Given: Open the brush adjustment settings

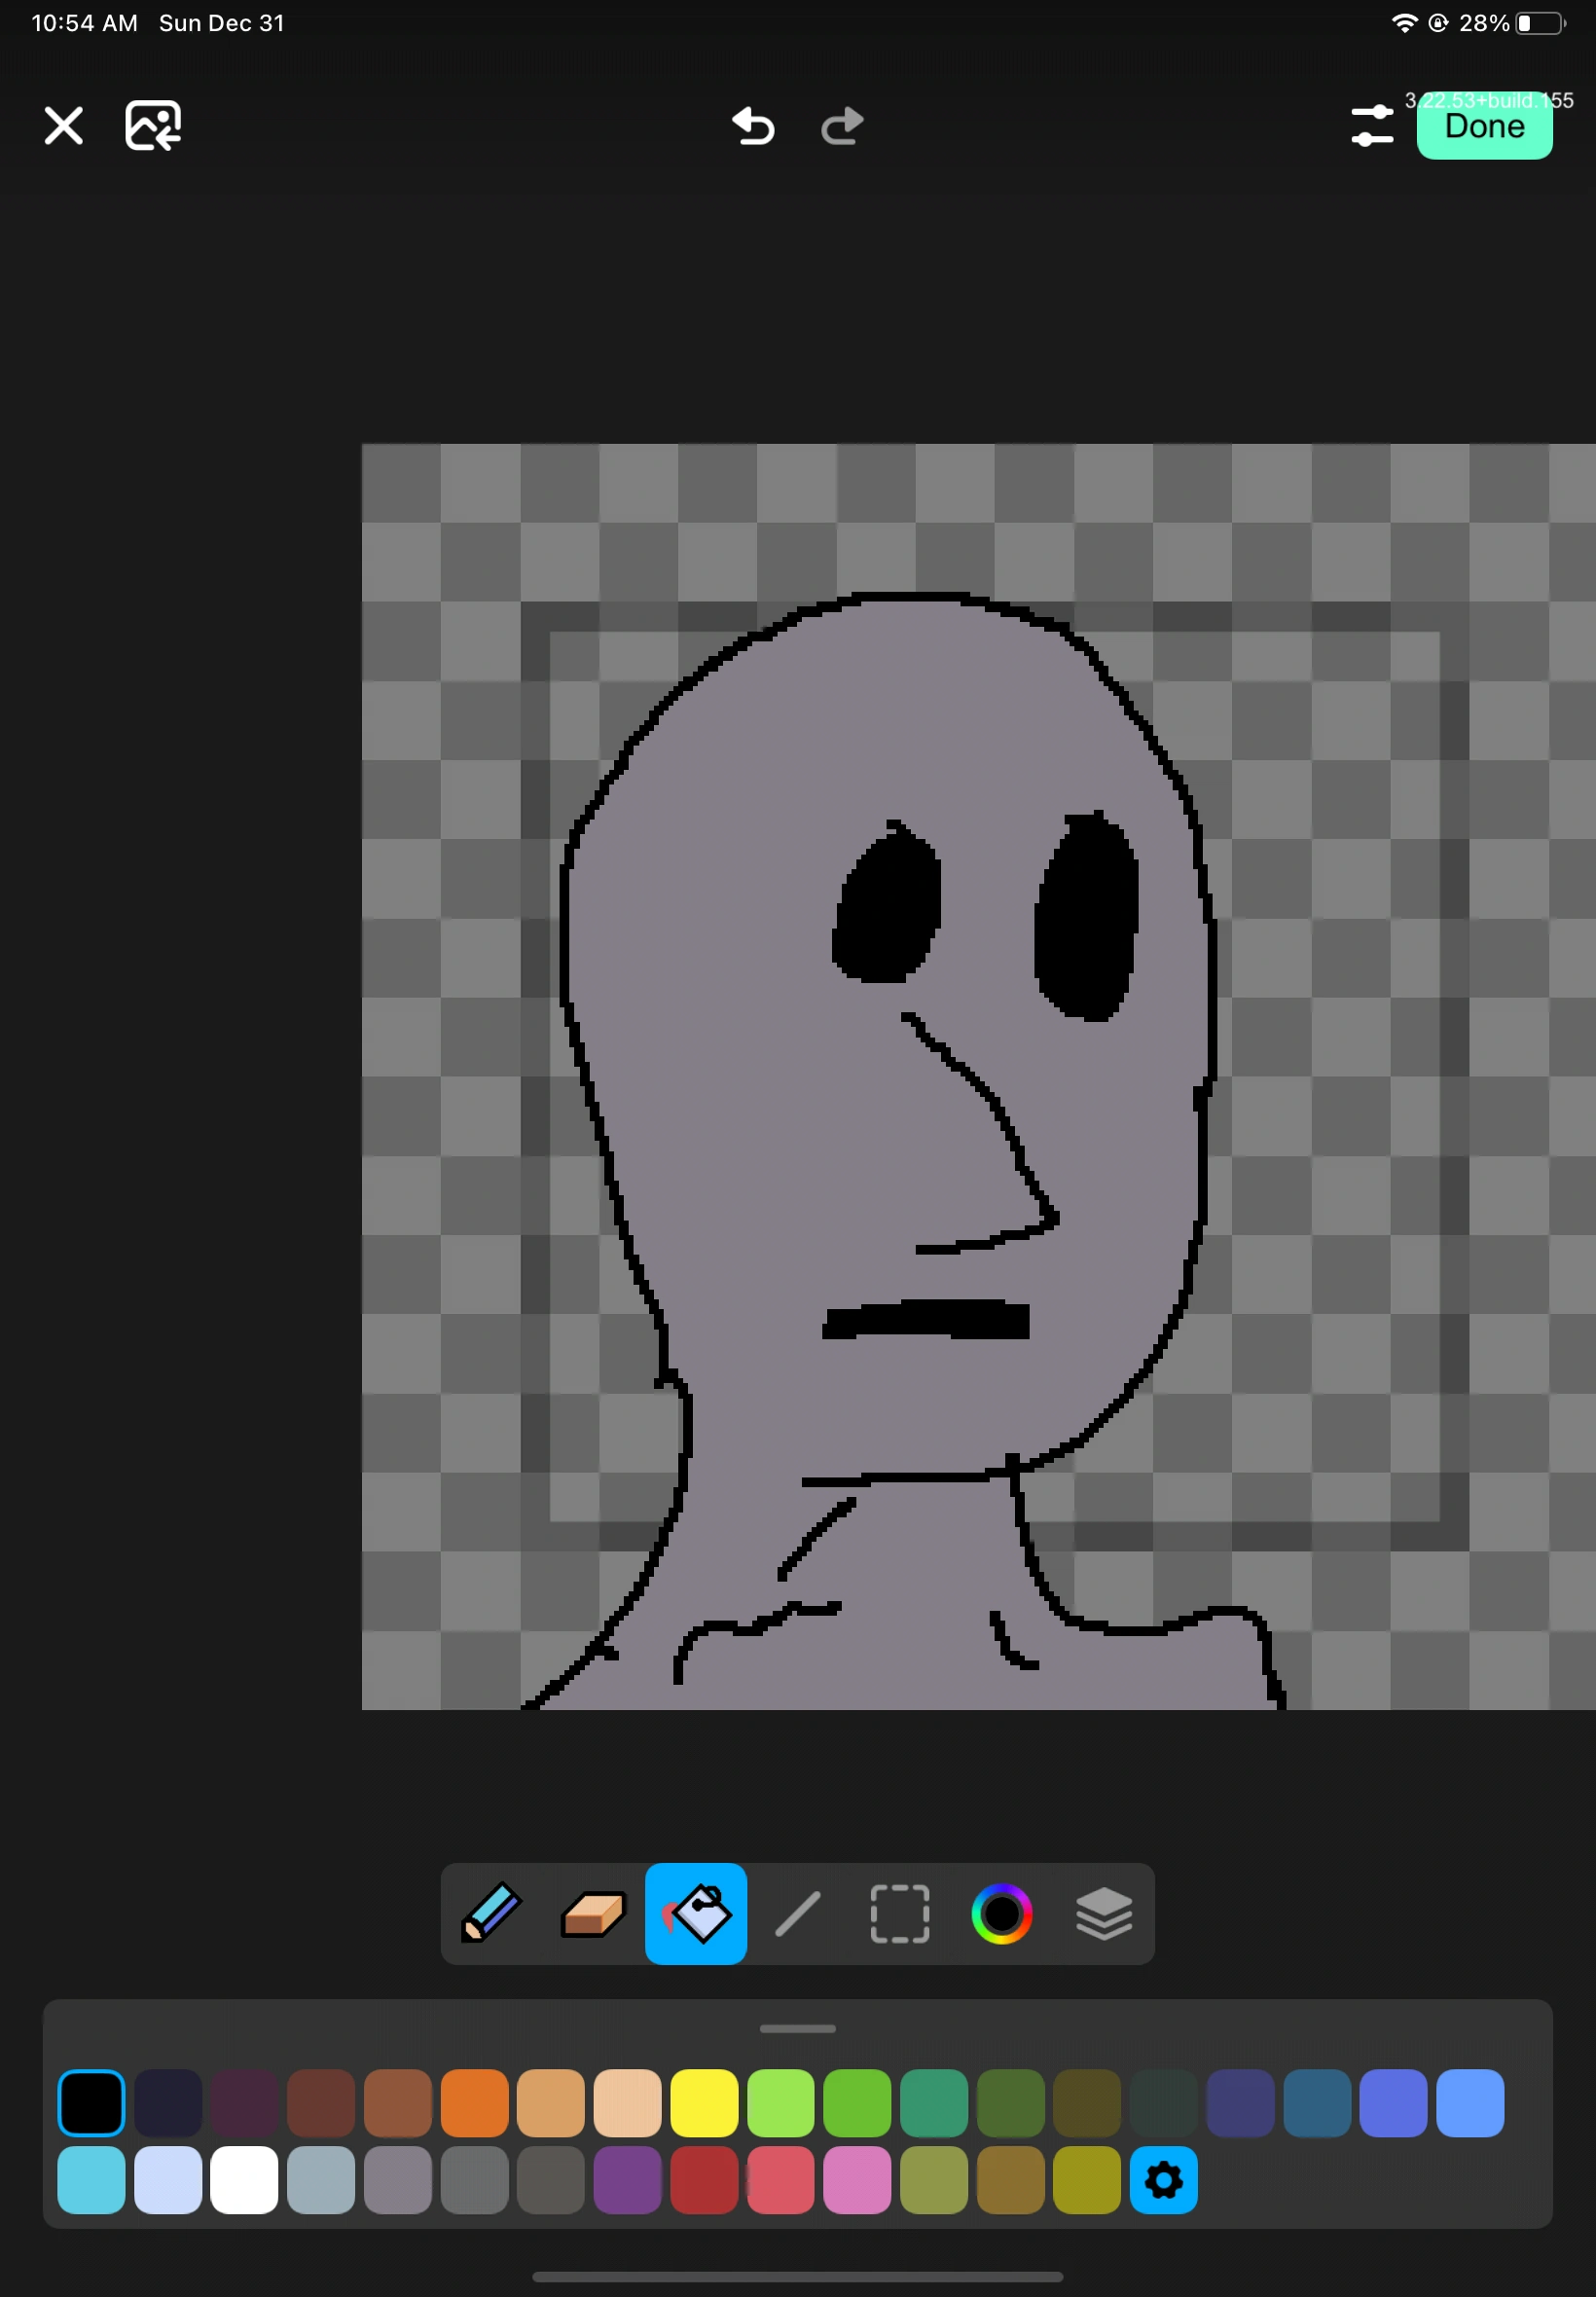Looking at the screenshot, I should click(x=1372, y=124).
